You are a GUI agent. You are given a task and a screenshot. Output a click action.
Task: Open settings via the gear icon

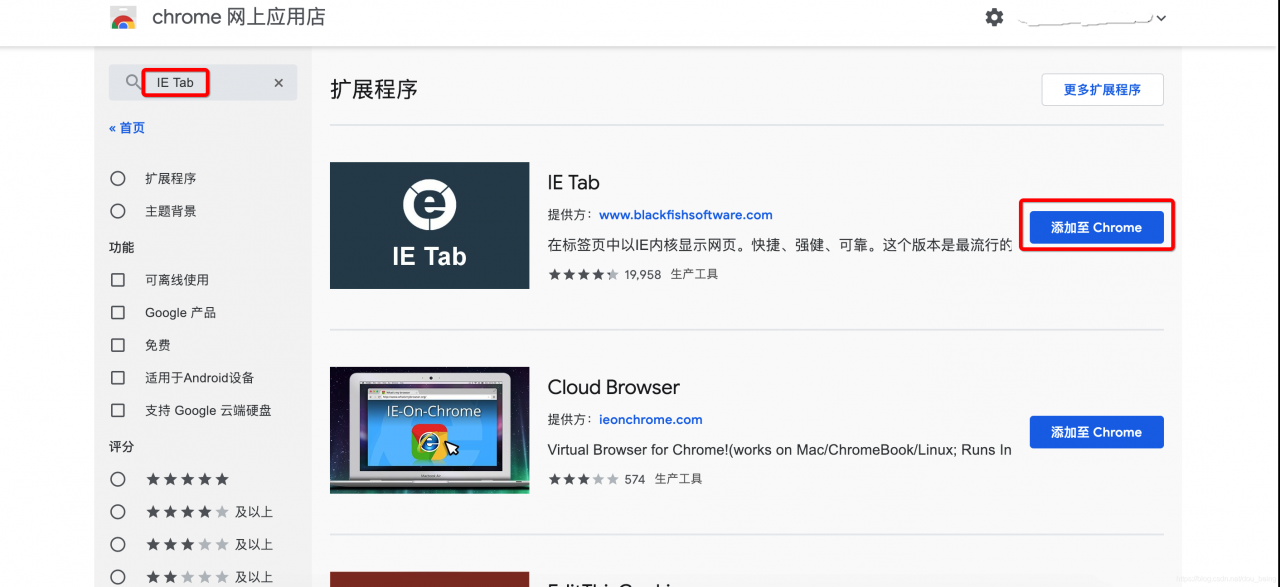coord(994,17)
